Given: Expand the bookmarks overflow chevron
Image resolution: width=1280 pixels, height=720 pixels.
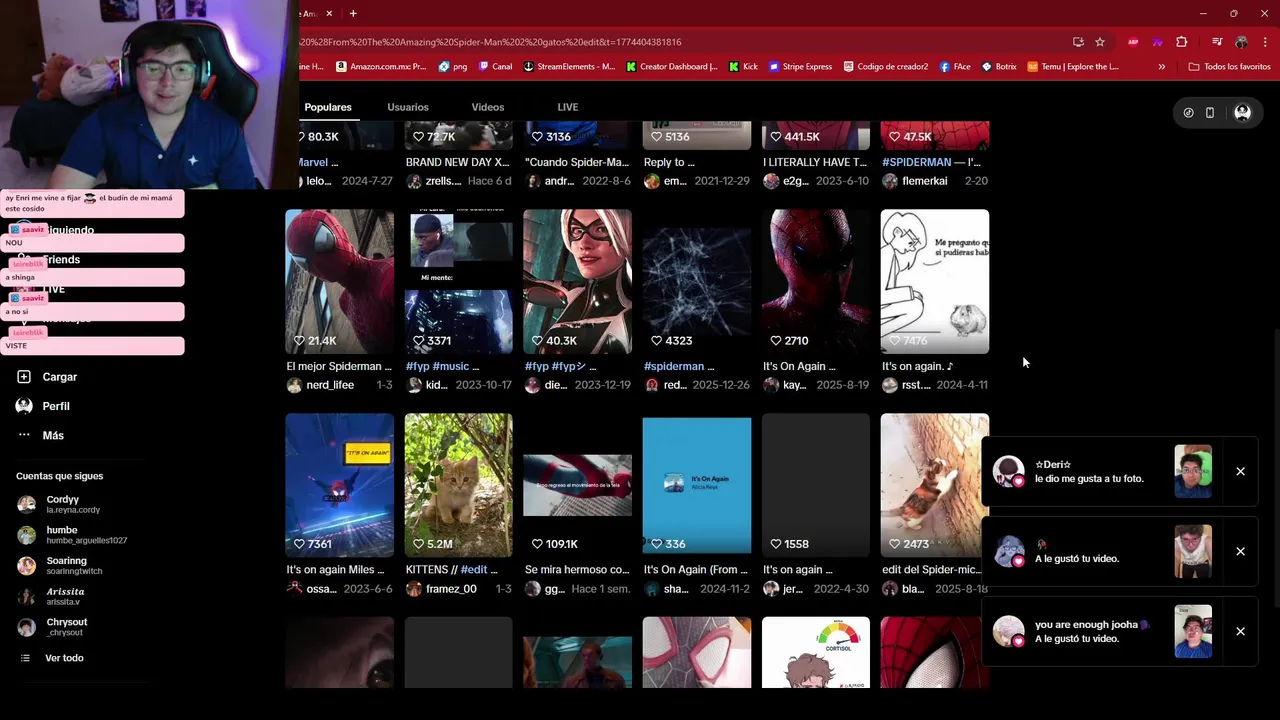Looking at the screenshot, I should [1162, 67].
